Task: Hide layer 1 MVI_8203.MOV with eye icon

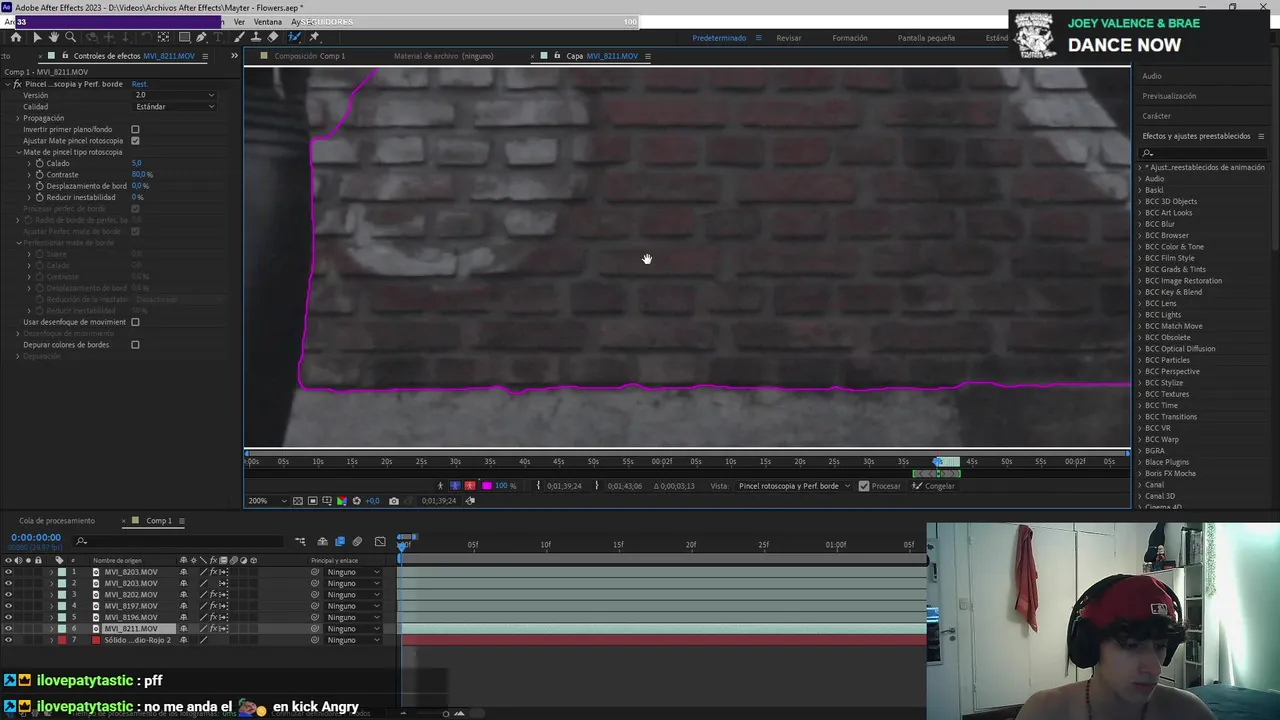Action: pos(8,572)
